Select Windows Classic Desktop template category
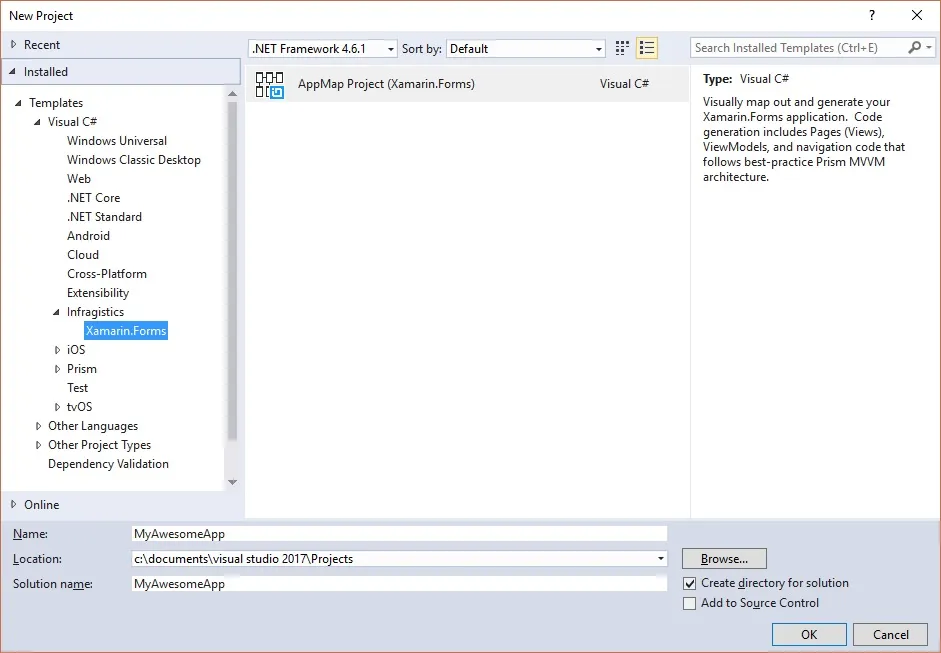This screenshot has height=653, width=941. tap(133, 160)
